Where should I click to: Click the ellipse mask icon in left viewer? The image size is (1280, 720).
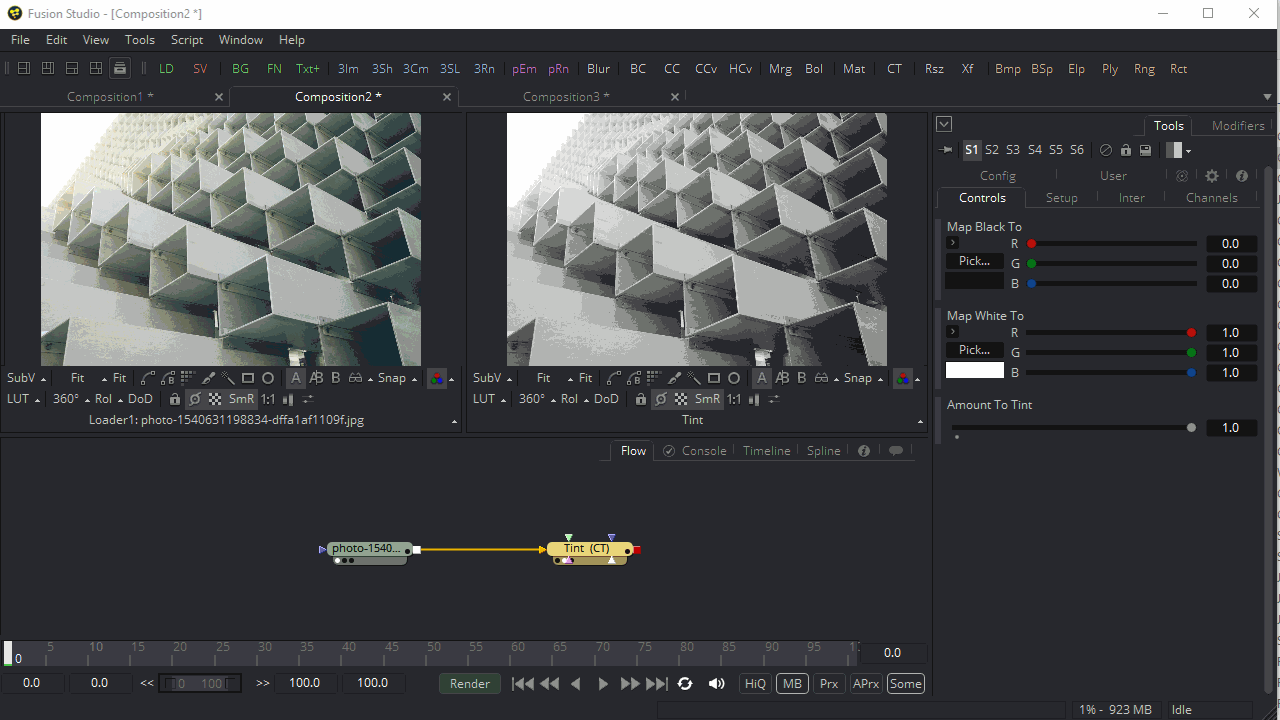[x=268, y=378]
